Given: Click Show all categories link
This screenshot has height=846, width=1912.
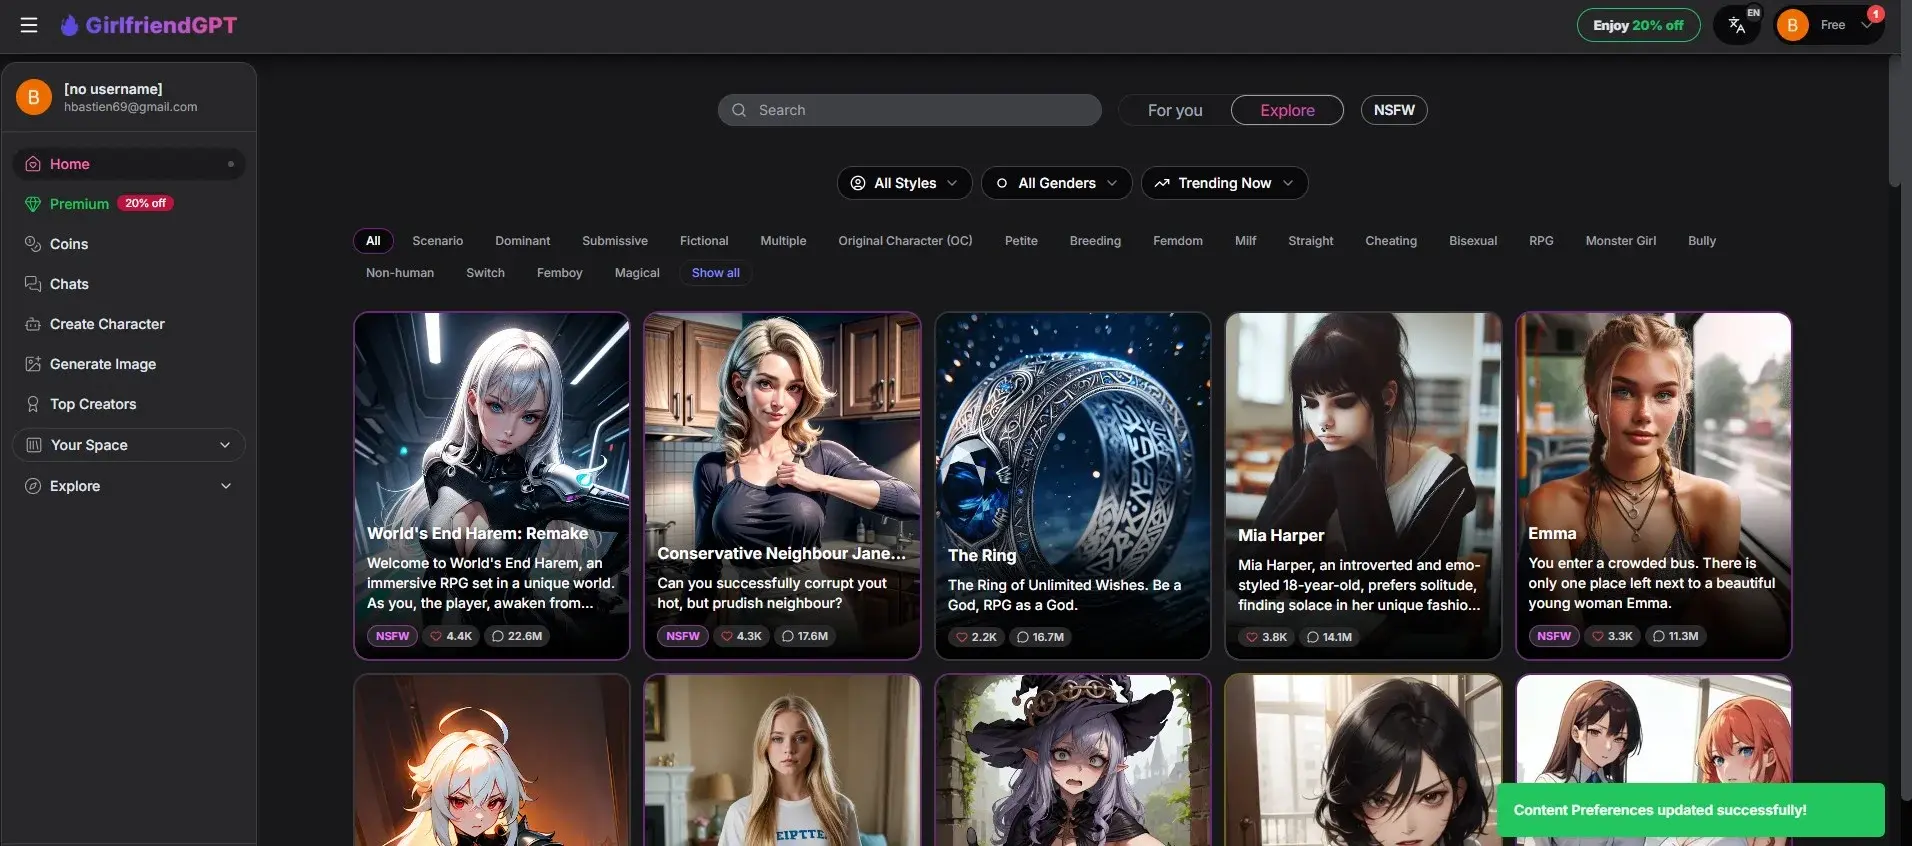Looking at the screenshot, I should click(x=715, y=273).
